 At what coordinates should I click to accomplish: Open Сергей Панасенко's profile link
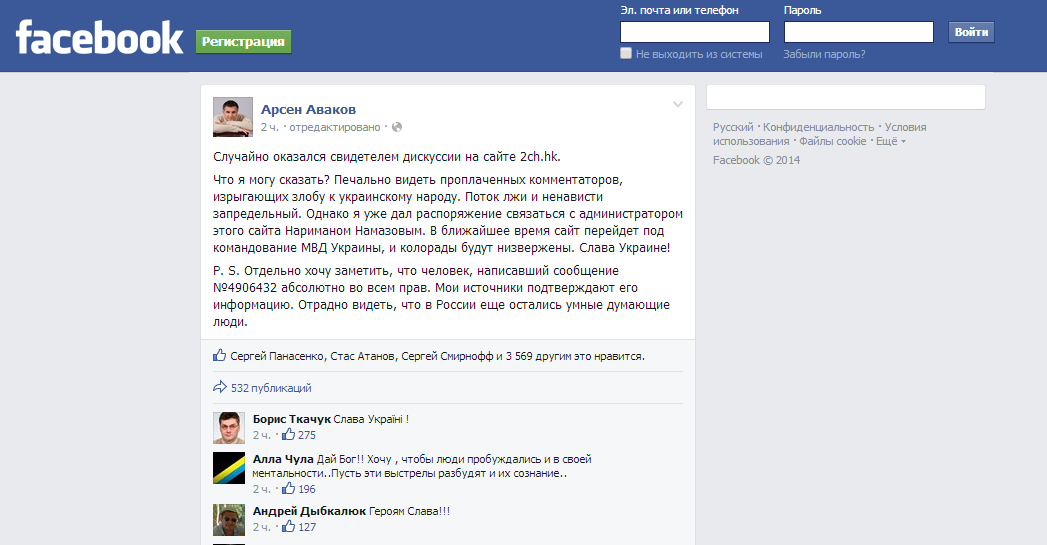278,357
